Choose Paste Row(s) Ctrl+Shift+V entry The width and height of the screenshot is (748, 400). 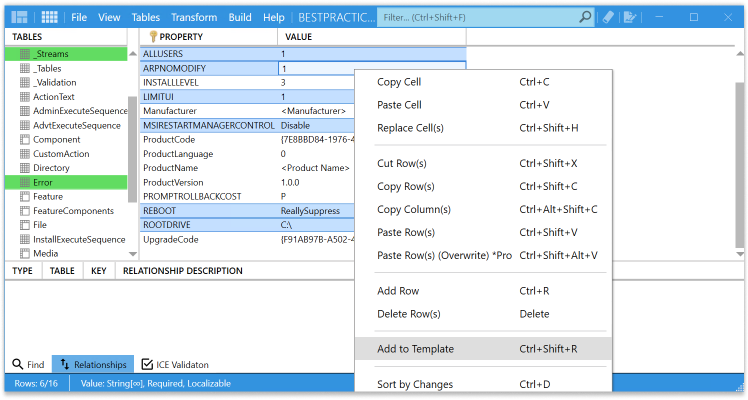pos(483,232)
